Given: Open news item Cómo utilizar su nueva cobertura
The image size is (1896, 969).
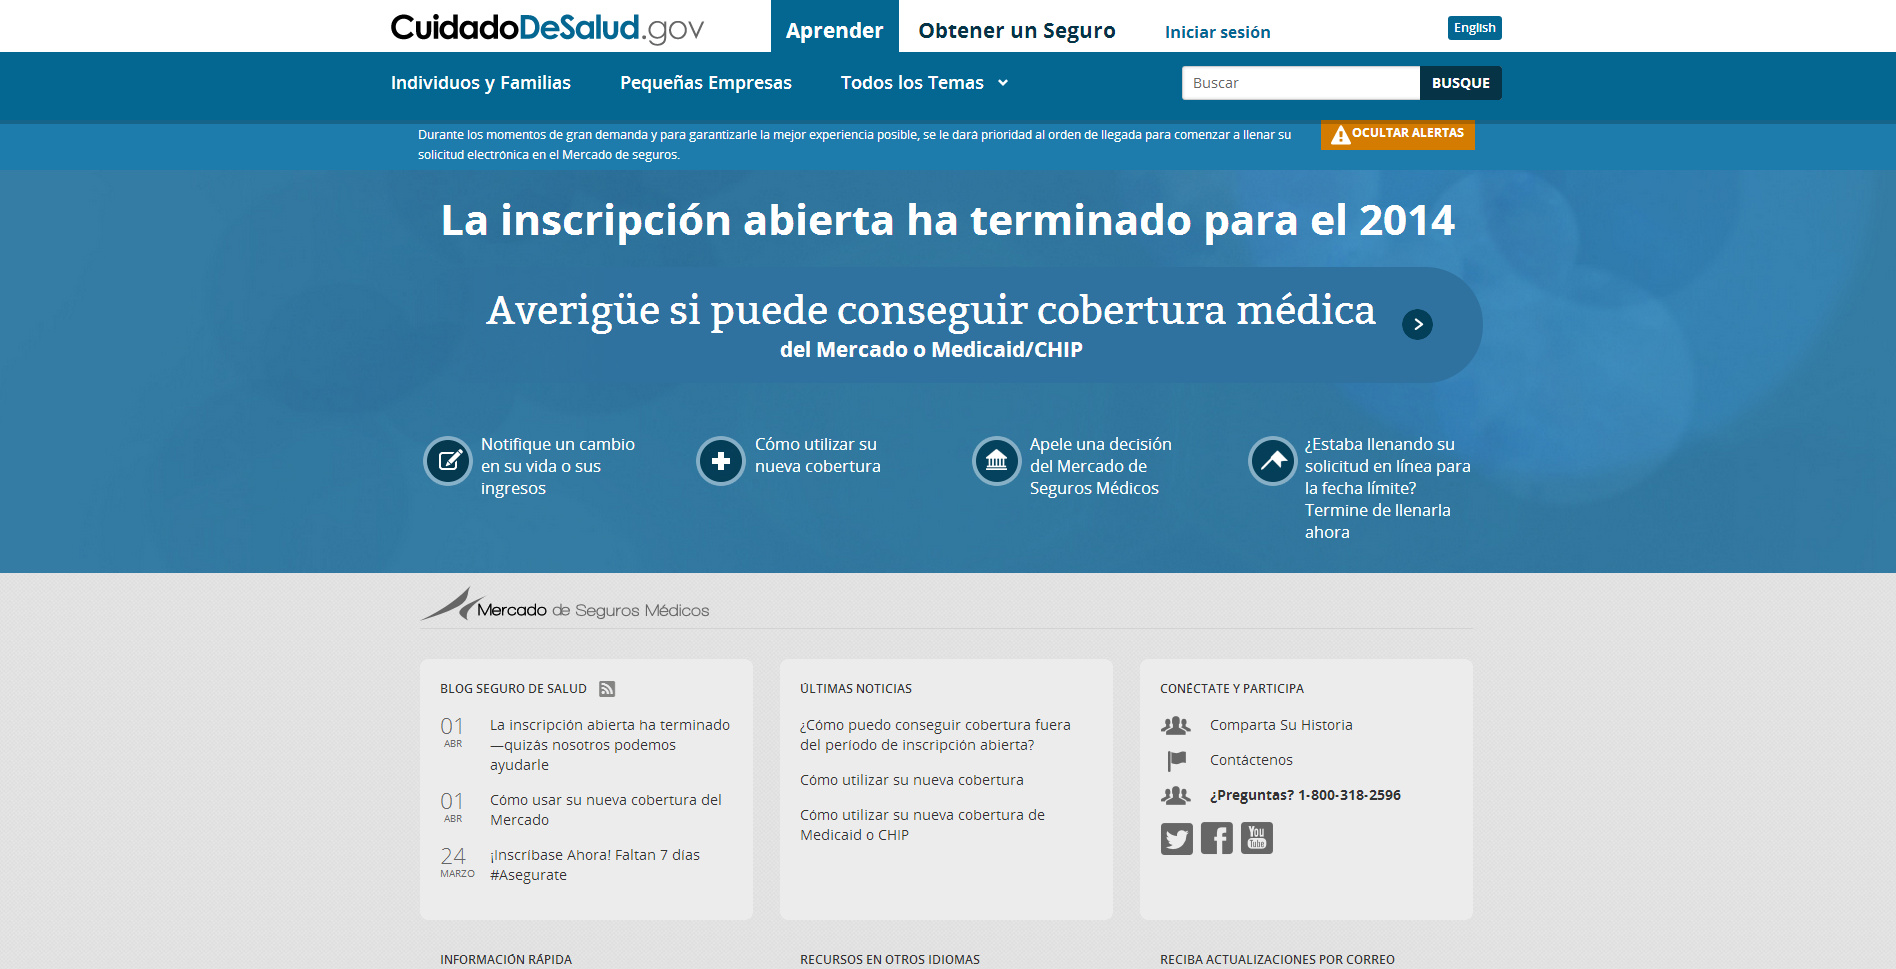Looking at the screenshot, I should tap(911, 780).
